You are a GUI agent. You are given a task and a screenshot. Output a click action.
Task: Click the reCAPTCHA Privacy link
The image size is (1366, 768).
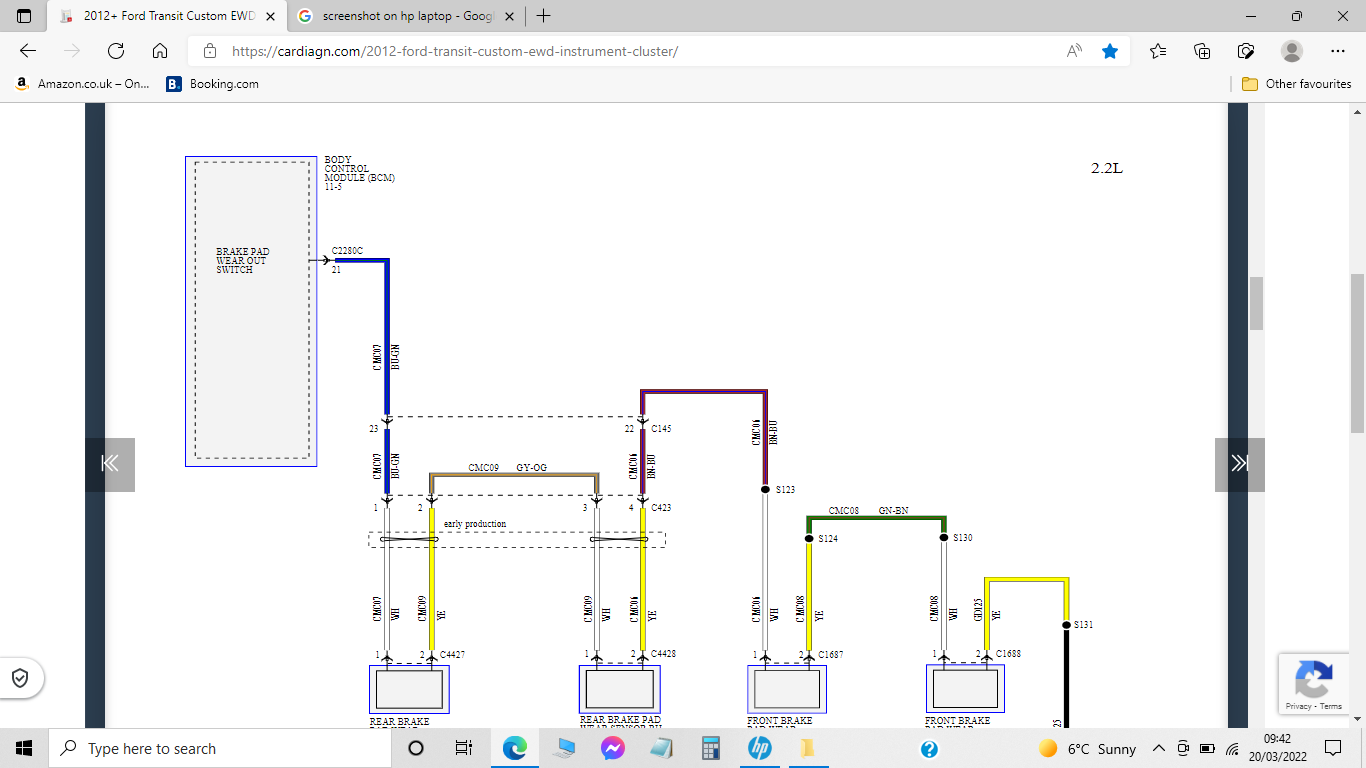pyautogui.click(x=1295, y=705)
